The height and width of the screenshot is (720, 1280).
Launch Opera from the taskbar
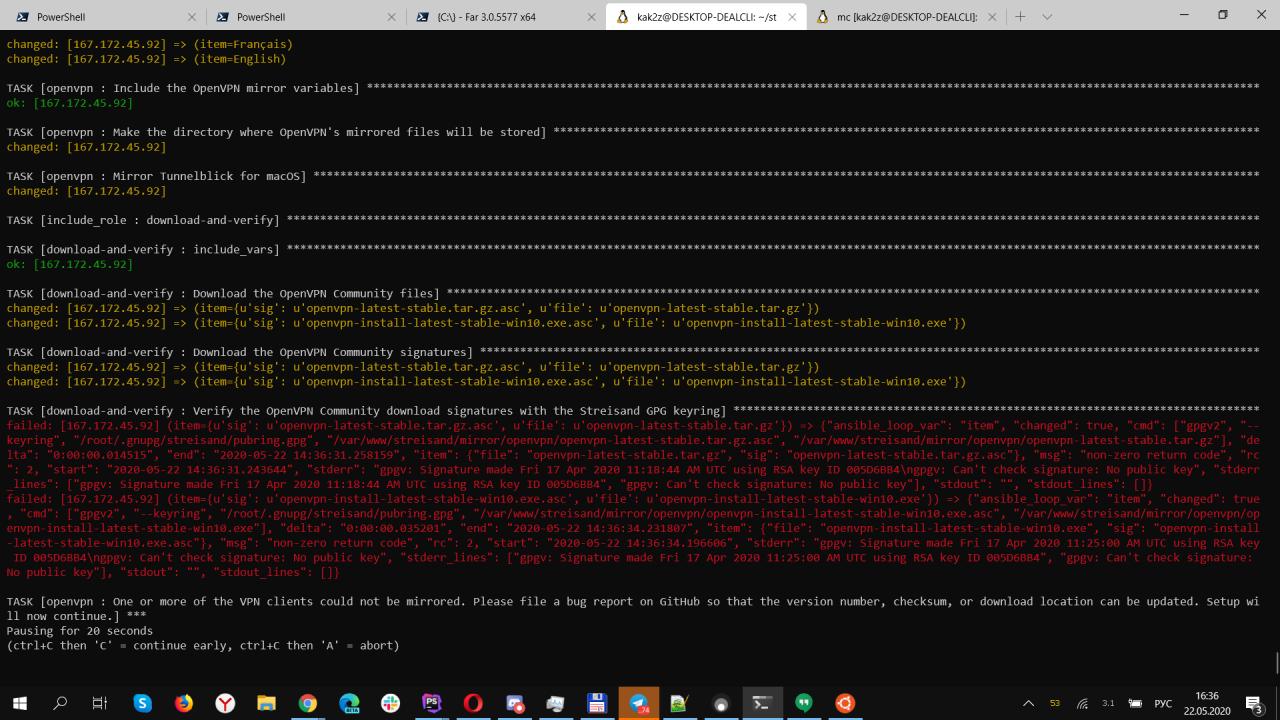473,703
